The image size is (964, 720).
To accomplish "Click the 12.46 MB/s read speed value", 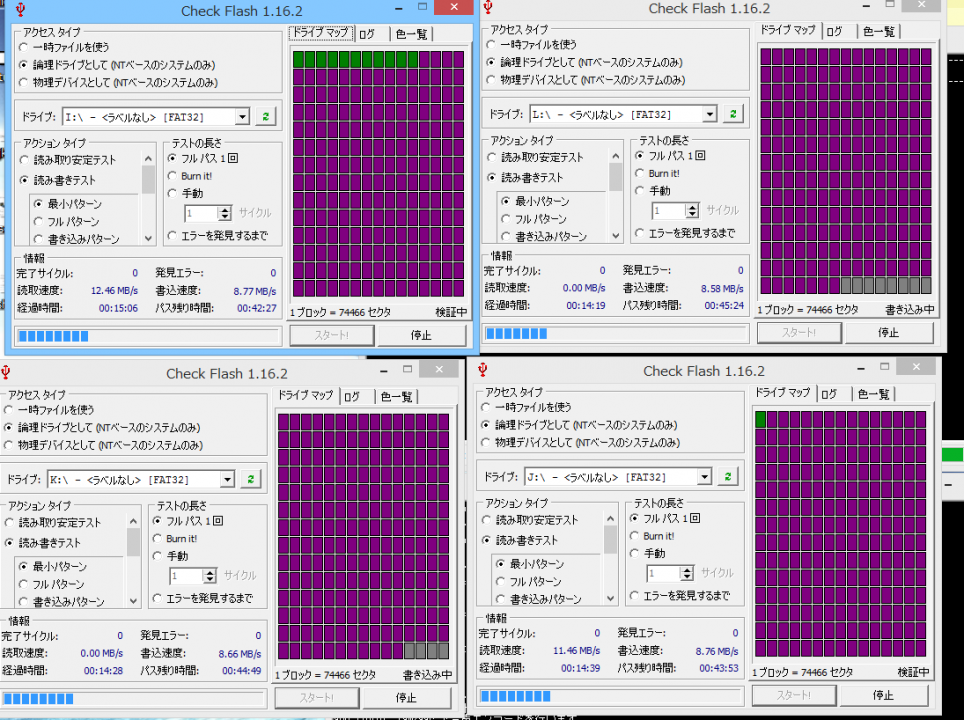I will click(x=114, y=290).
